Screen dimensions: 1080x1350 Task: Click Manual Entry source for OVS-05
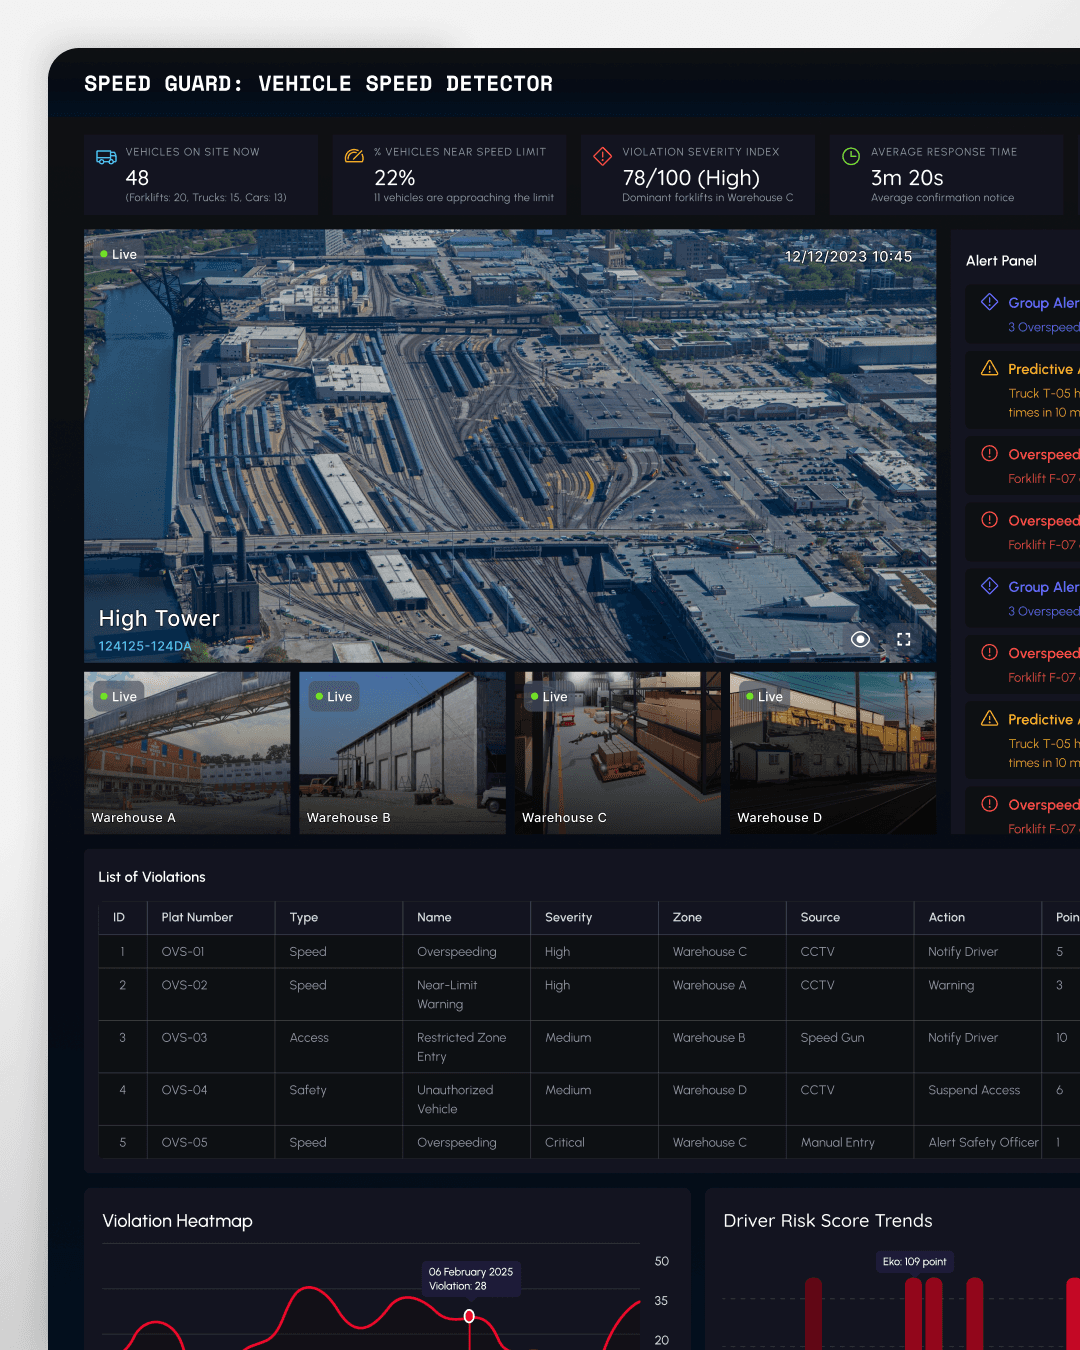coord(837,1142)
